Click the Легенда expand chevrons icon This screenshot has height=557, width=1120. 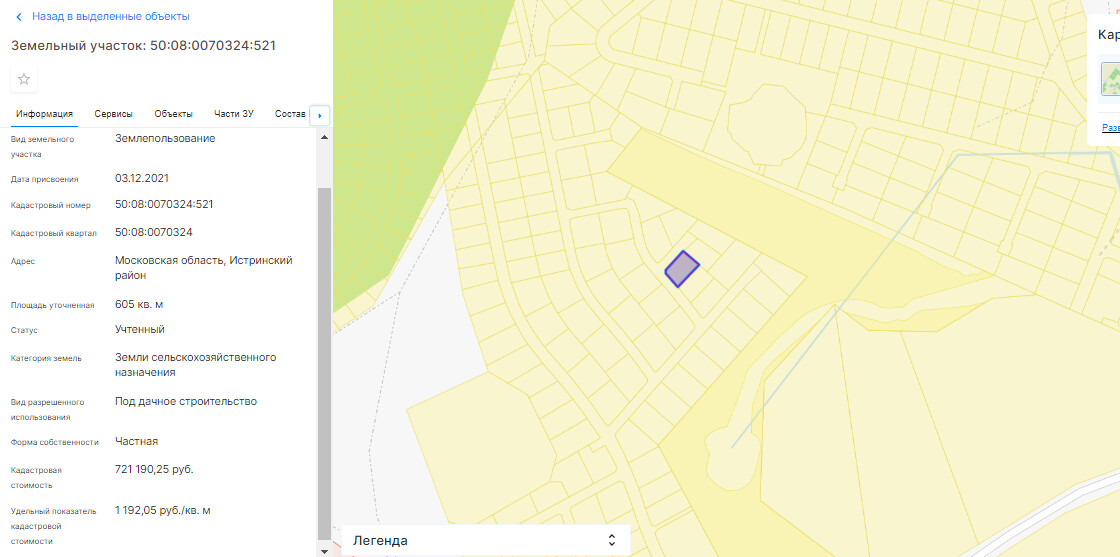(612, 540)
